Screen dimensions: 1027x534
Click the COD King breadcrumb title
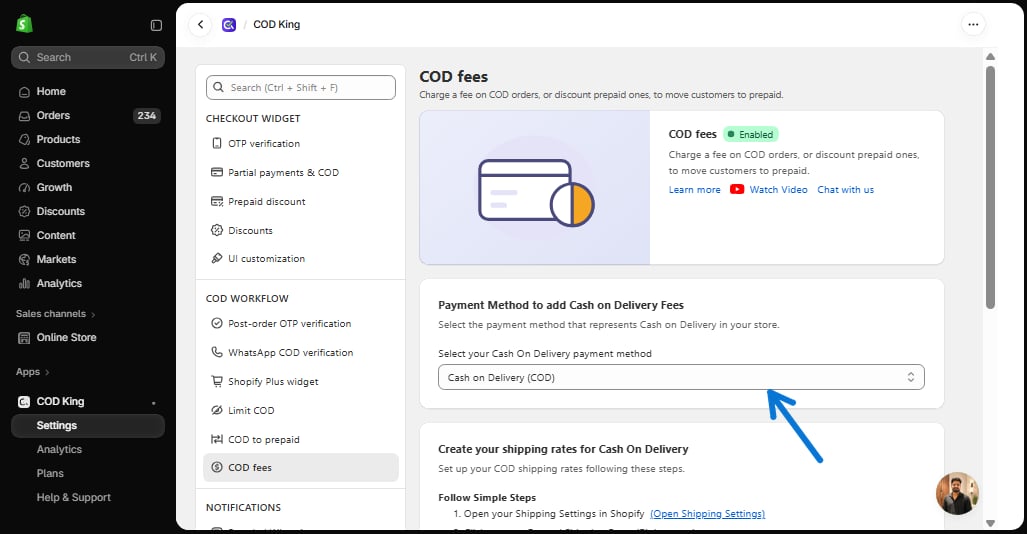click(276, 24)
